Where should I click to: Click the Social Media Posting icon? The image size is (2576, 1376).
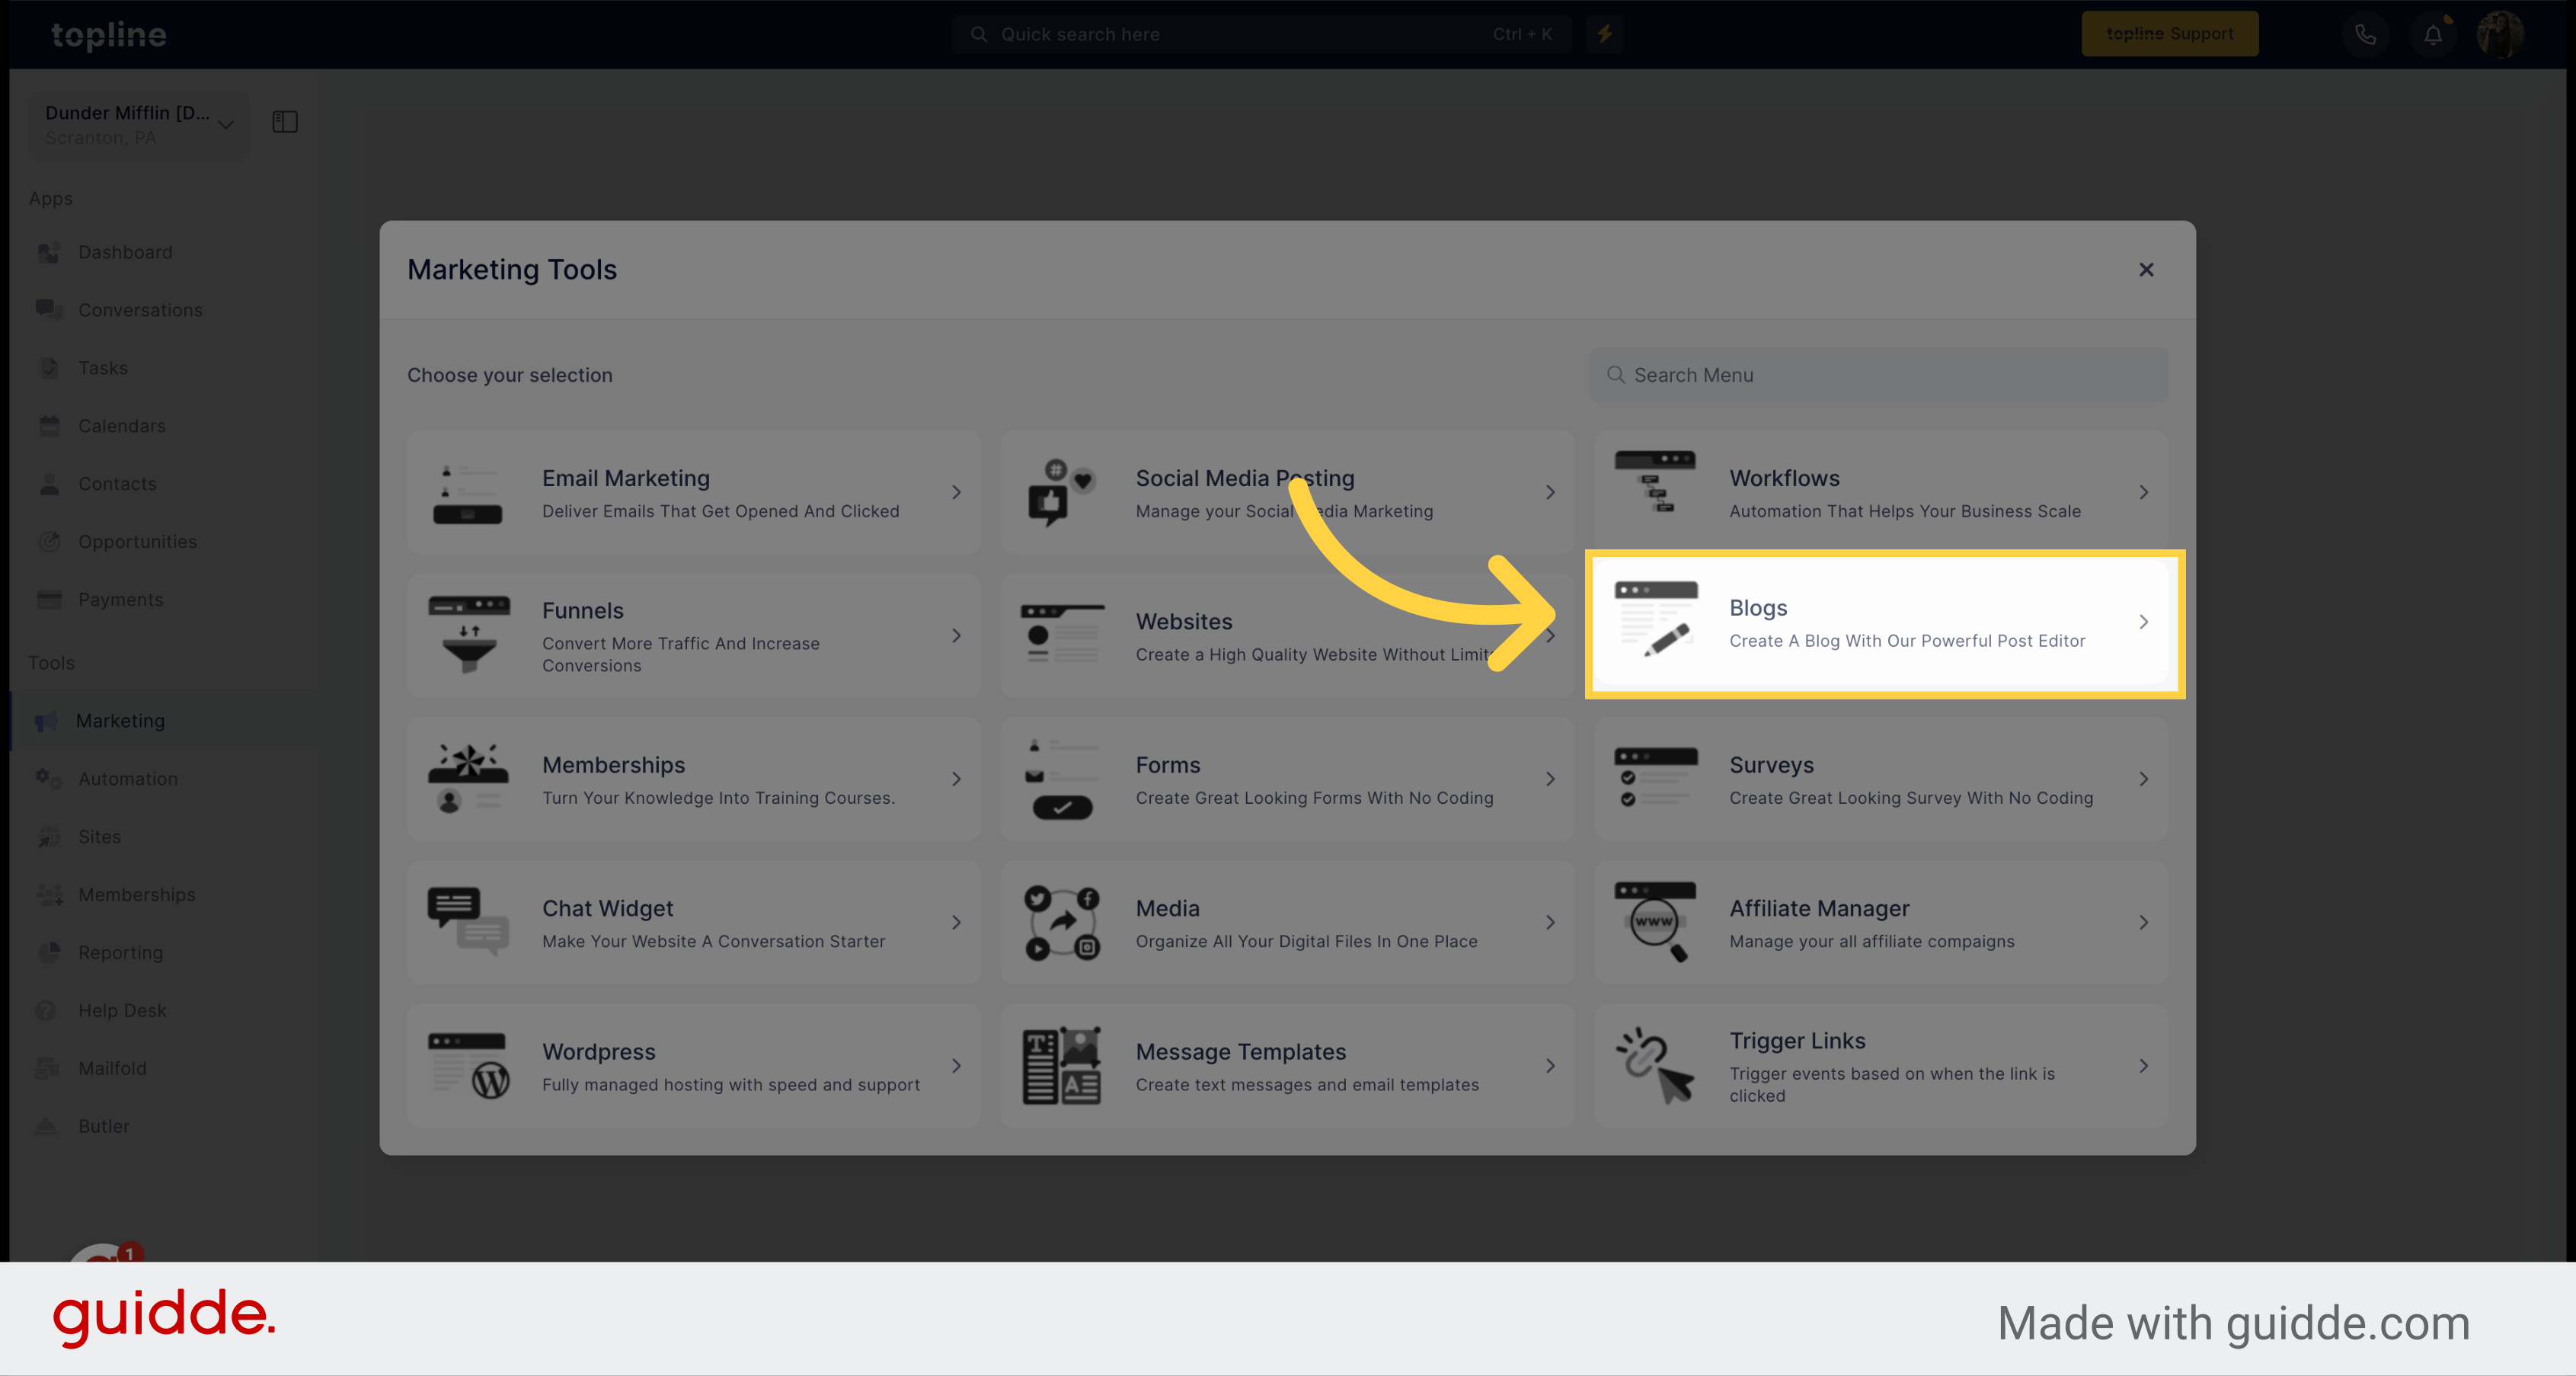[x=1063, y=493]
